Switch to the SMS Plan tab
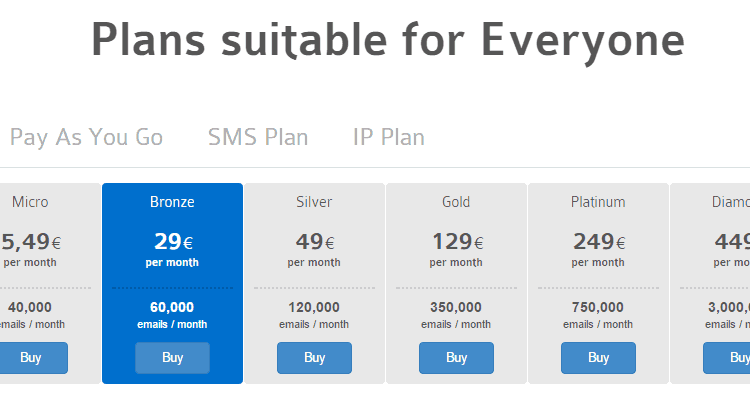This screenshot has height=396, width=750. (258, 138)
